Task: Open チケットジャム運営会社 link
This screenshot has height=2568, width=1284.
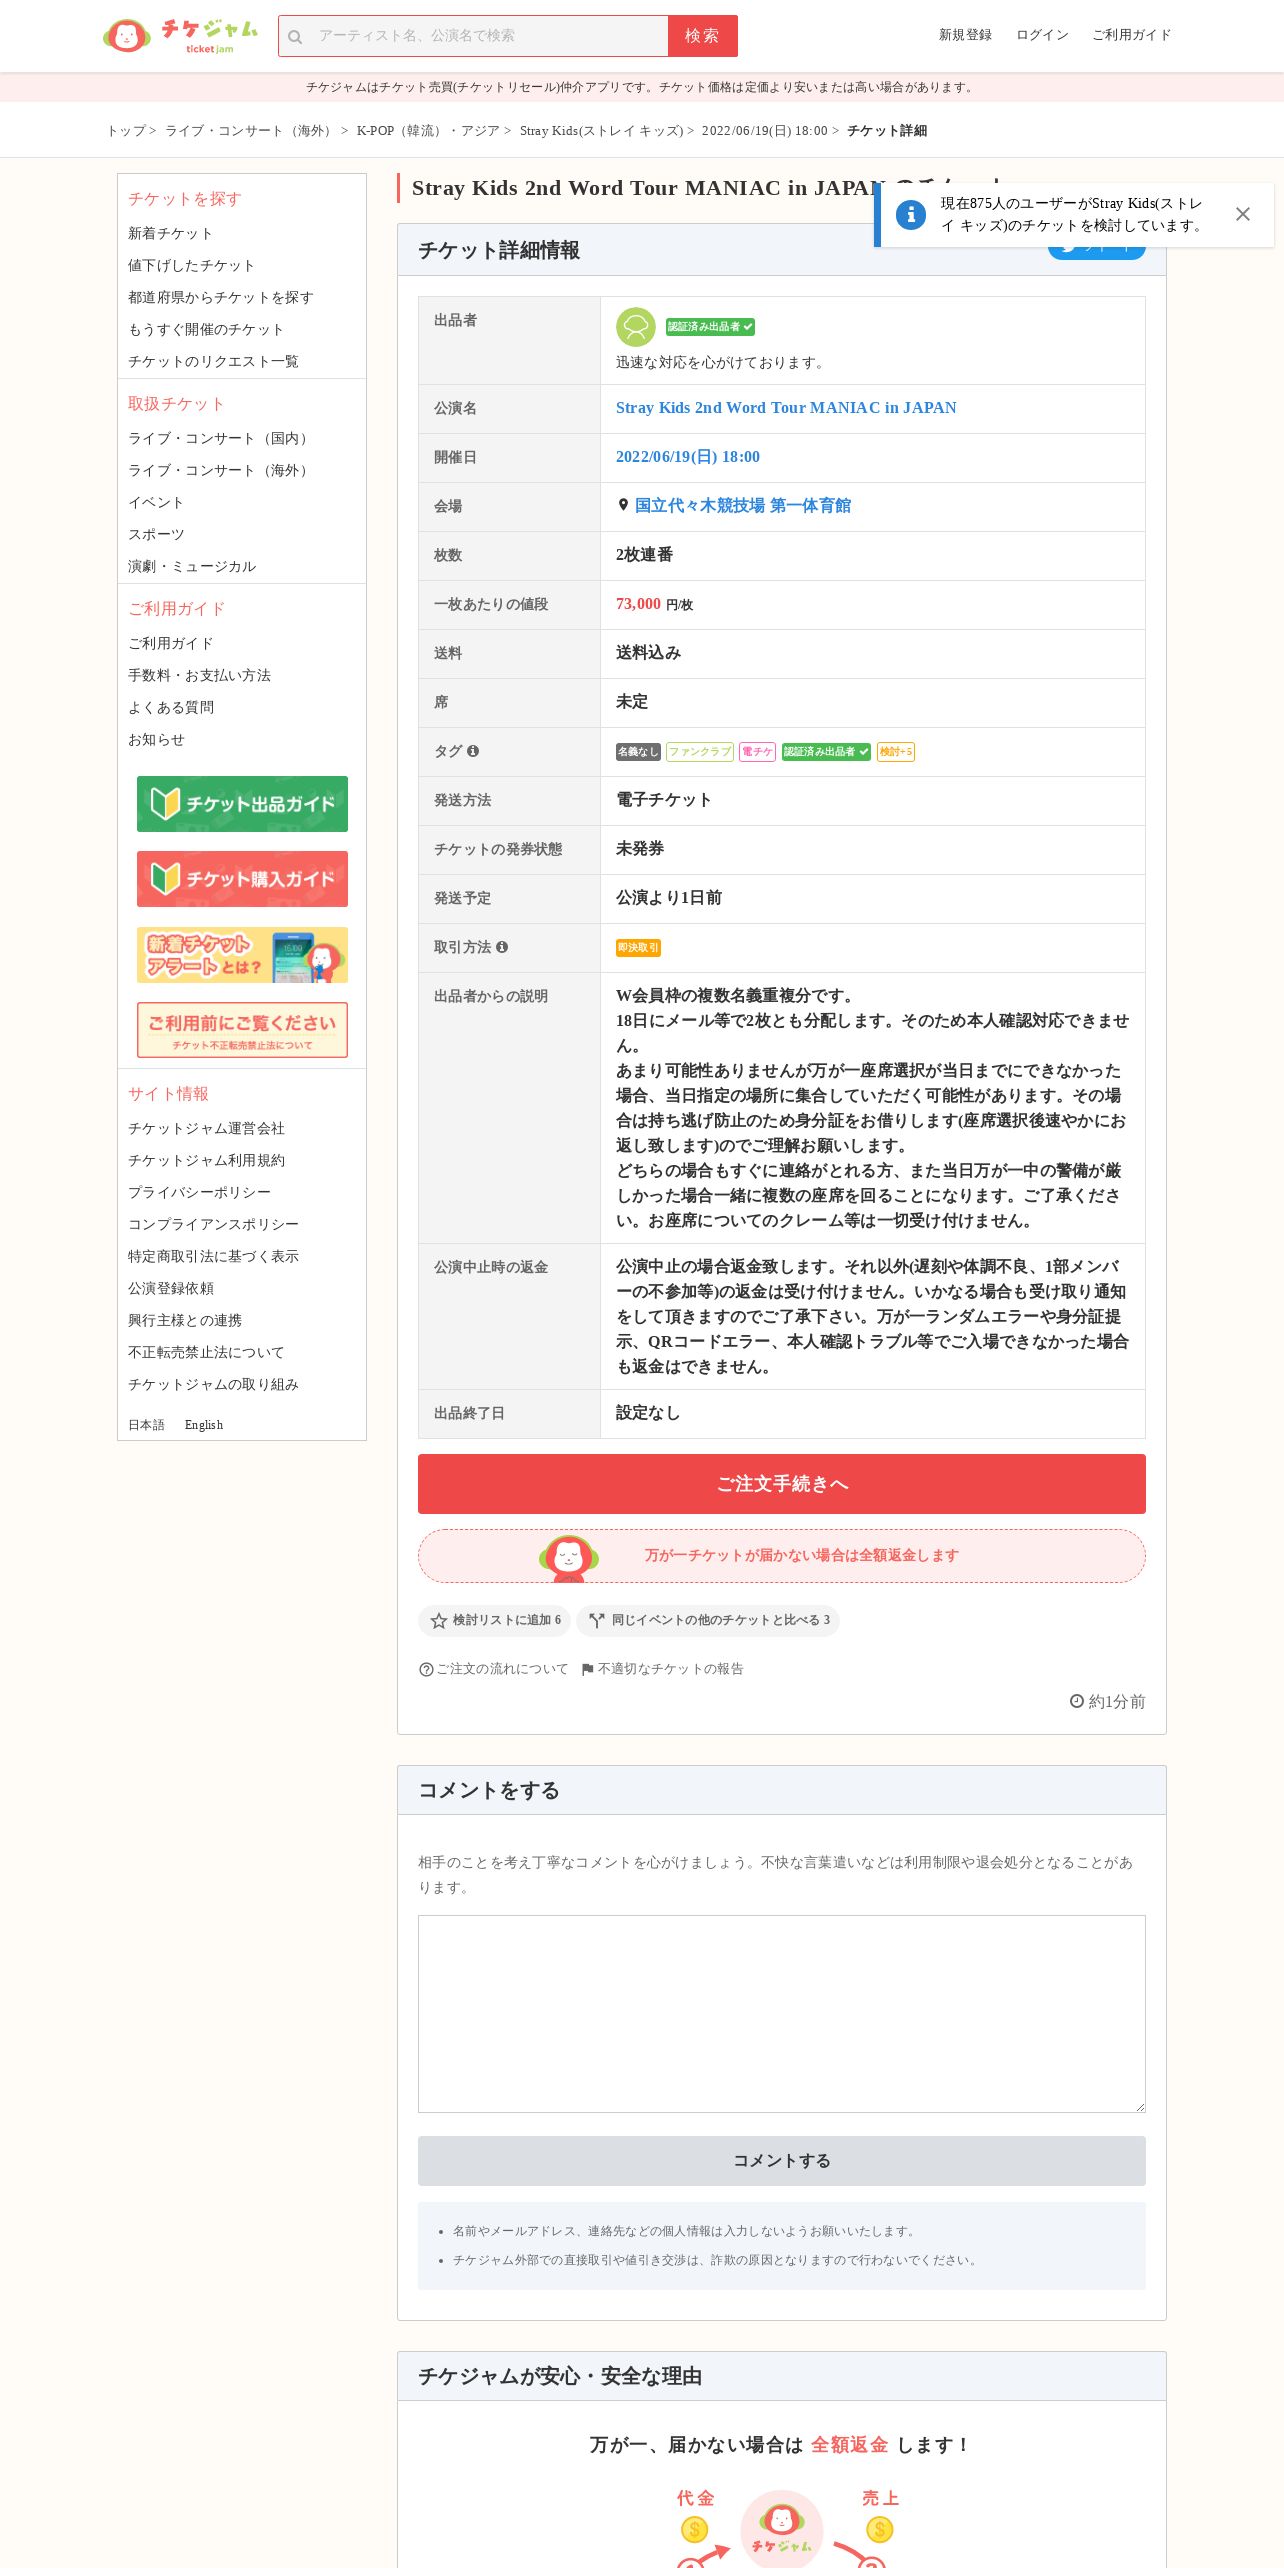Action: (x=206, y=1129)
